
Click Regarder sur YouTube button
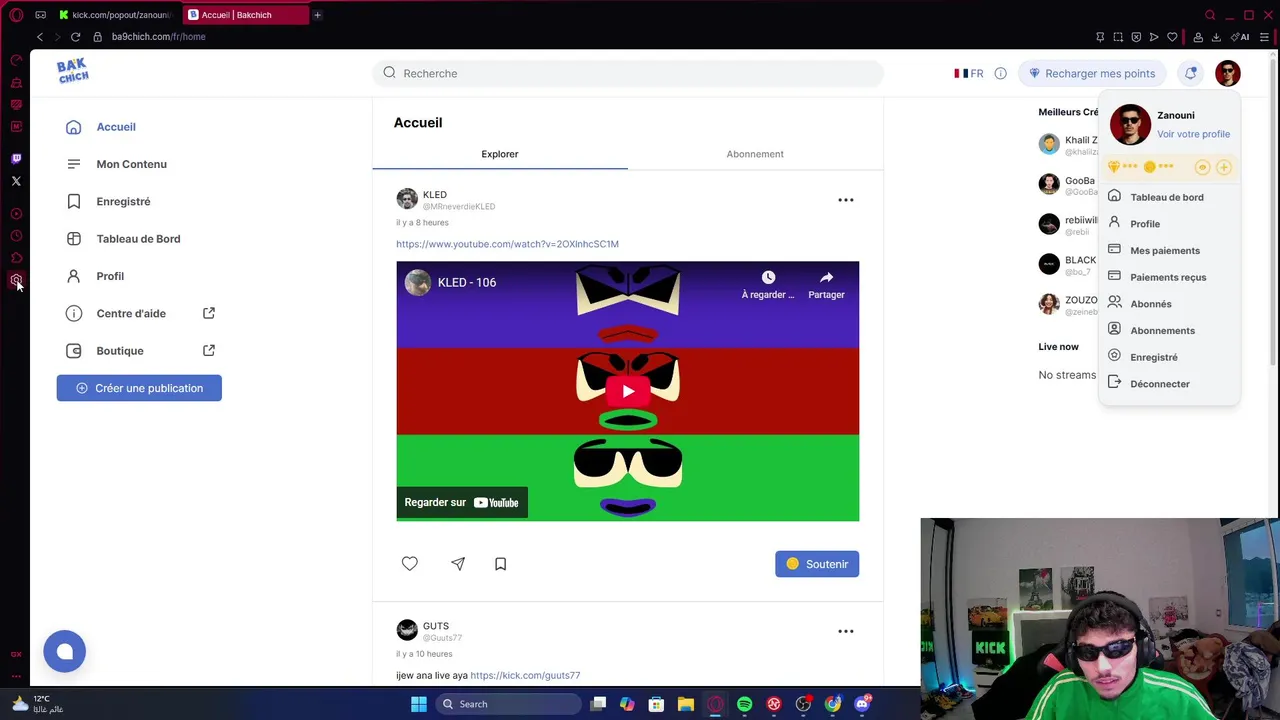point(461,502)
